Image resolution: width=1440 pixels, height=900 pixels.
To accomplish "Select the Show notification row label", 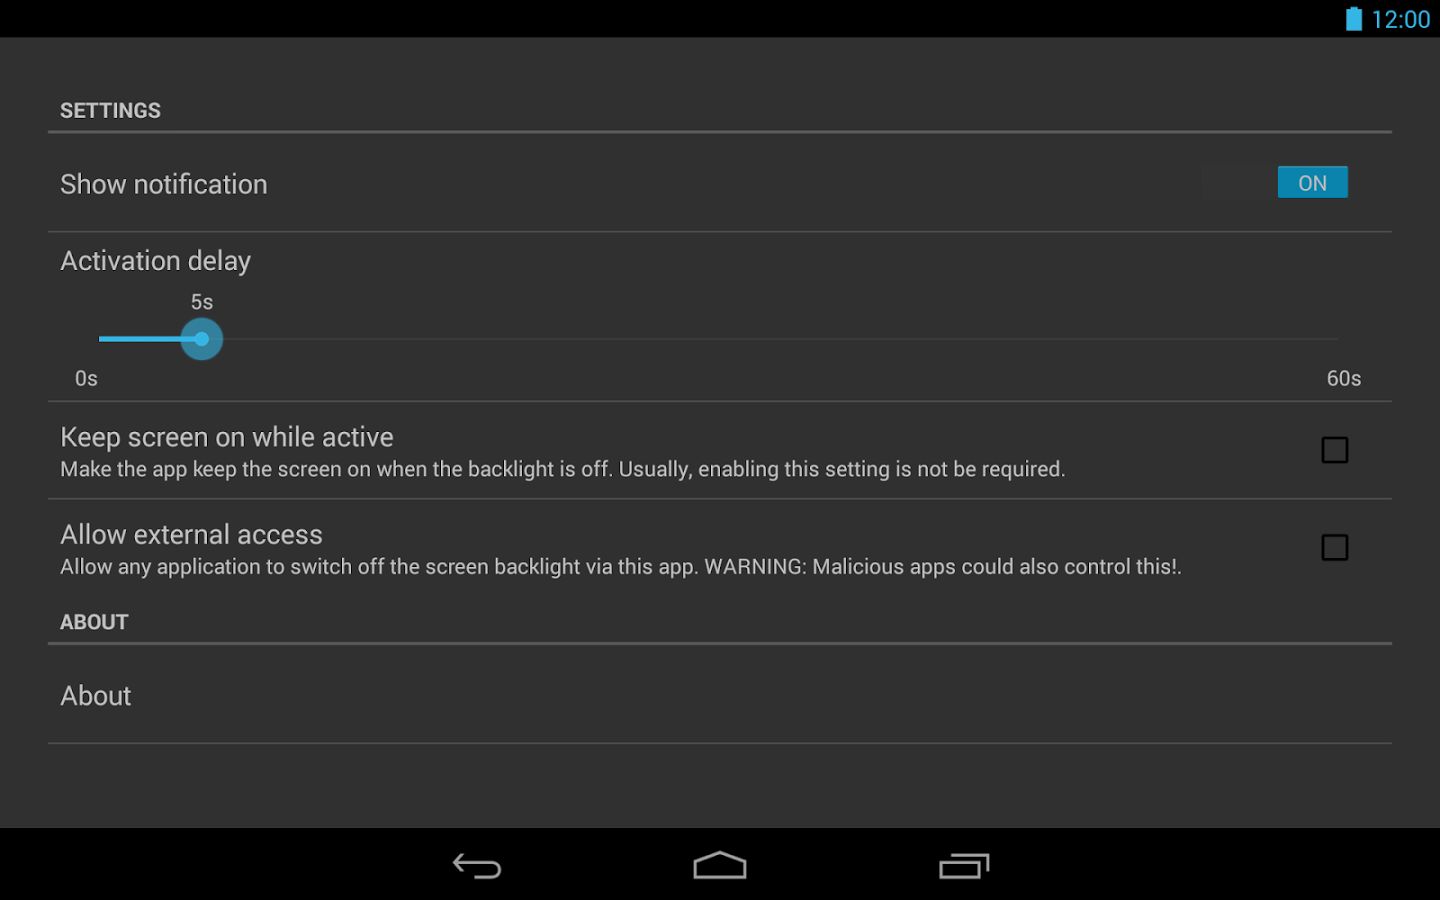I will (x=164, y=184).
